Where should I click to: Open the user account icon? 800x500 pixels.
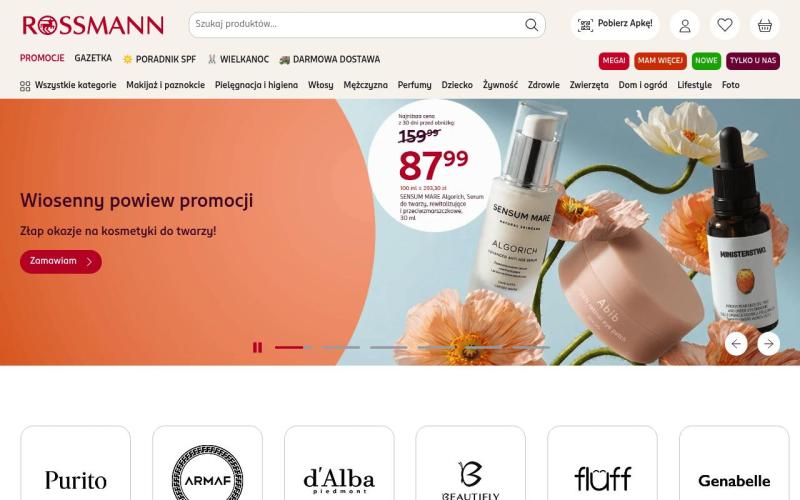tap(685, 25)
